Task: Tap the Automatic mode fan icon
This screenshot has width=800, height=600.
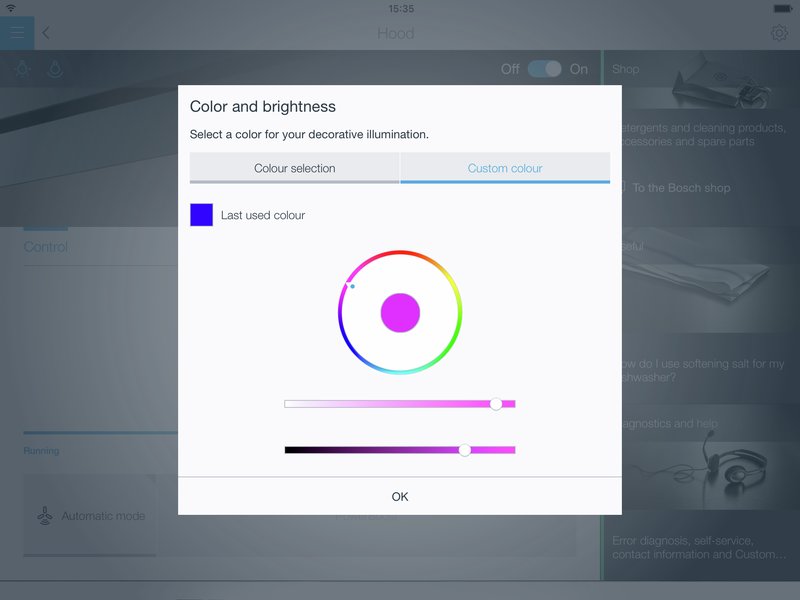Action: point(44,516)
